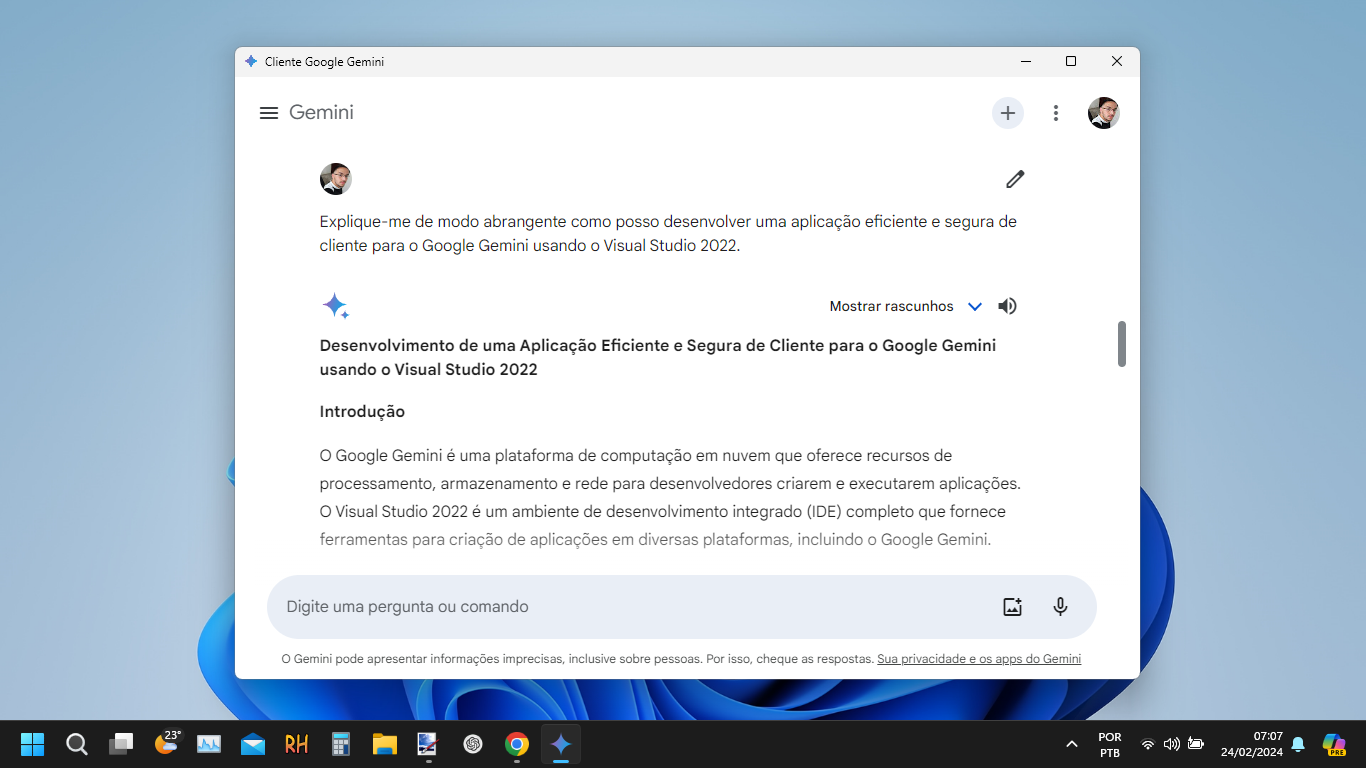The image size is (1366, 768).
Task: Open the clock showing 07:07 24/02/2024
Action: (x=1252, y=744)
